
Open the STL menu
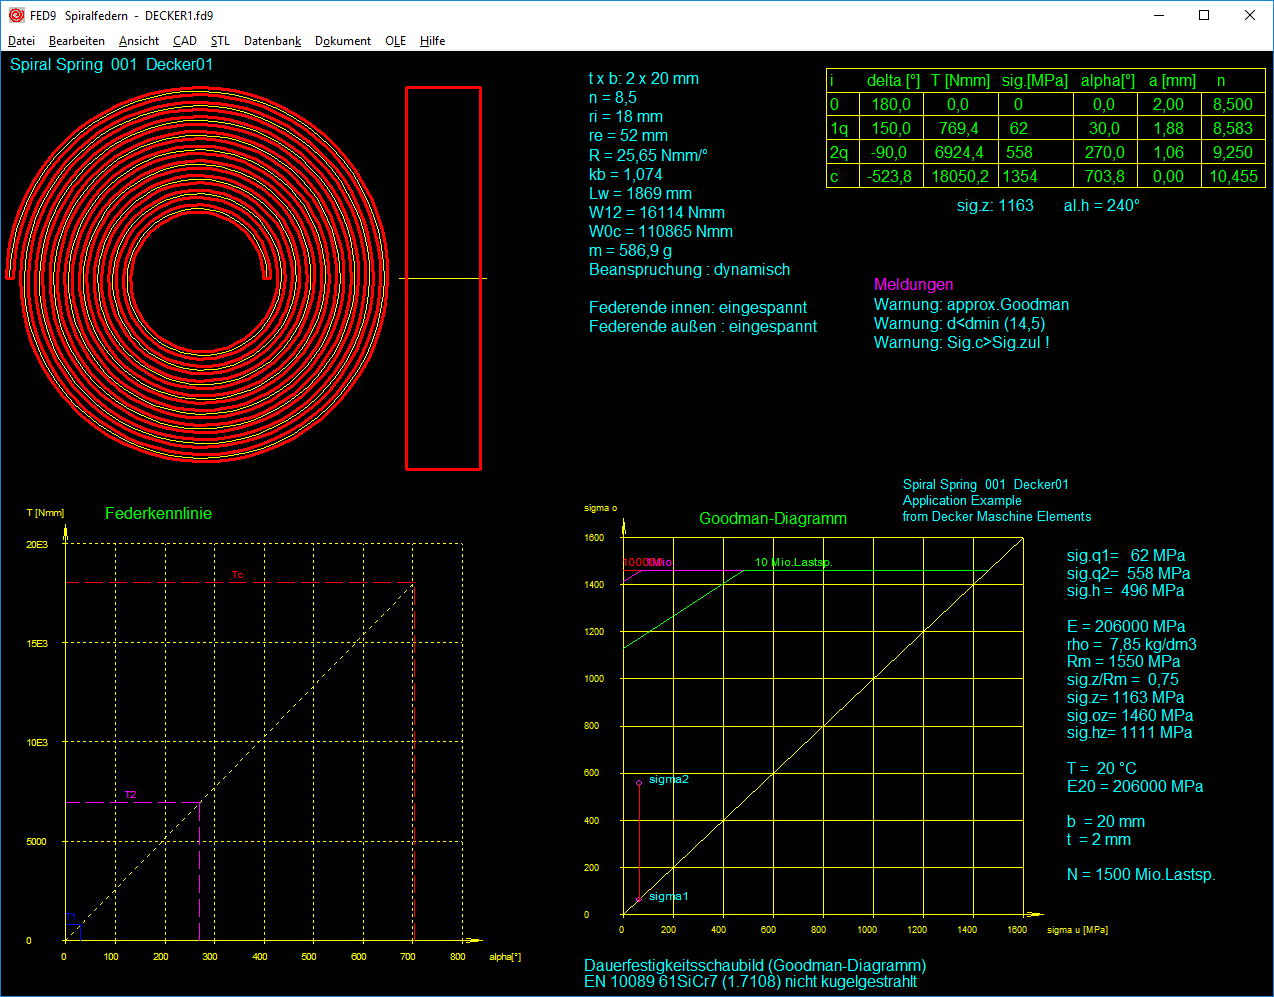pos(220,41)
